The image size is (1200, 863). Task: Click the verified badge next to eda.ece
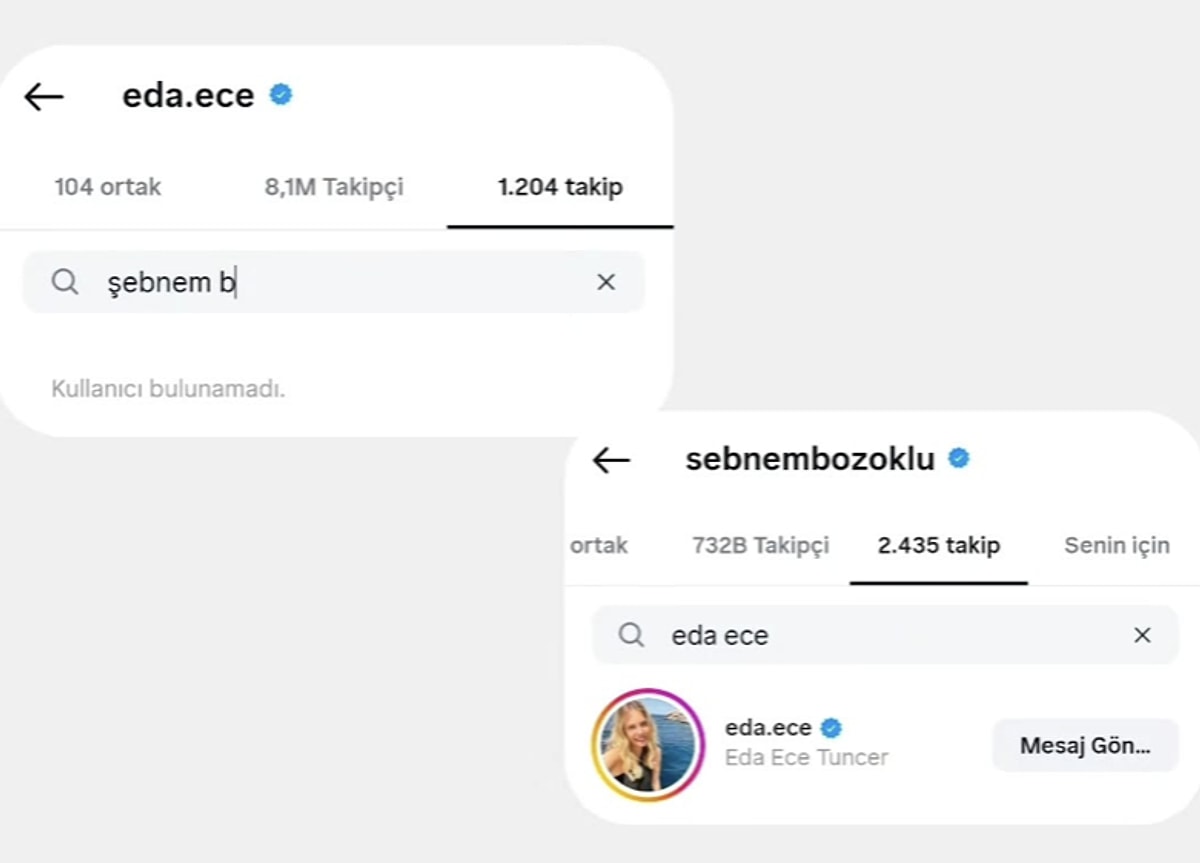(281, 94)
